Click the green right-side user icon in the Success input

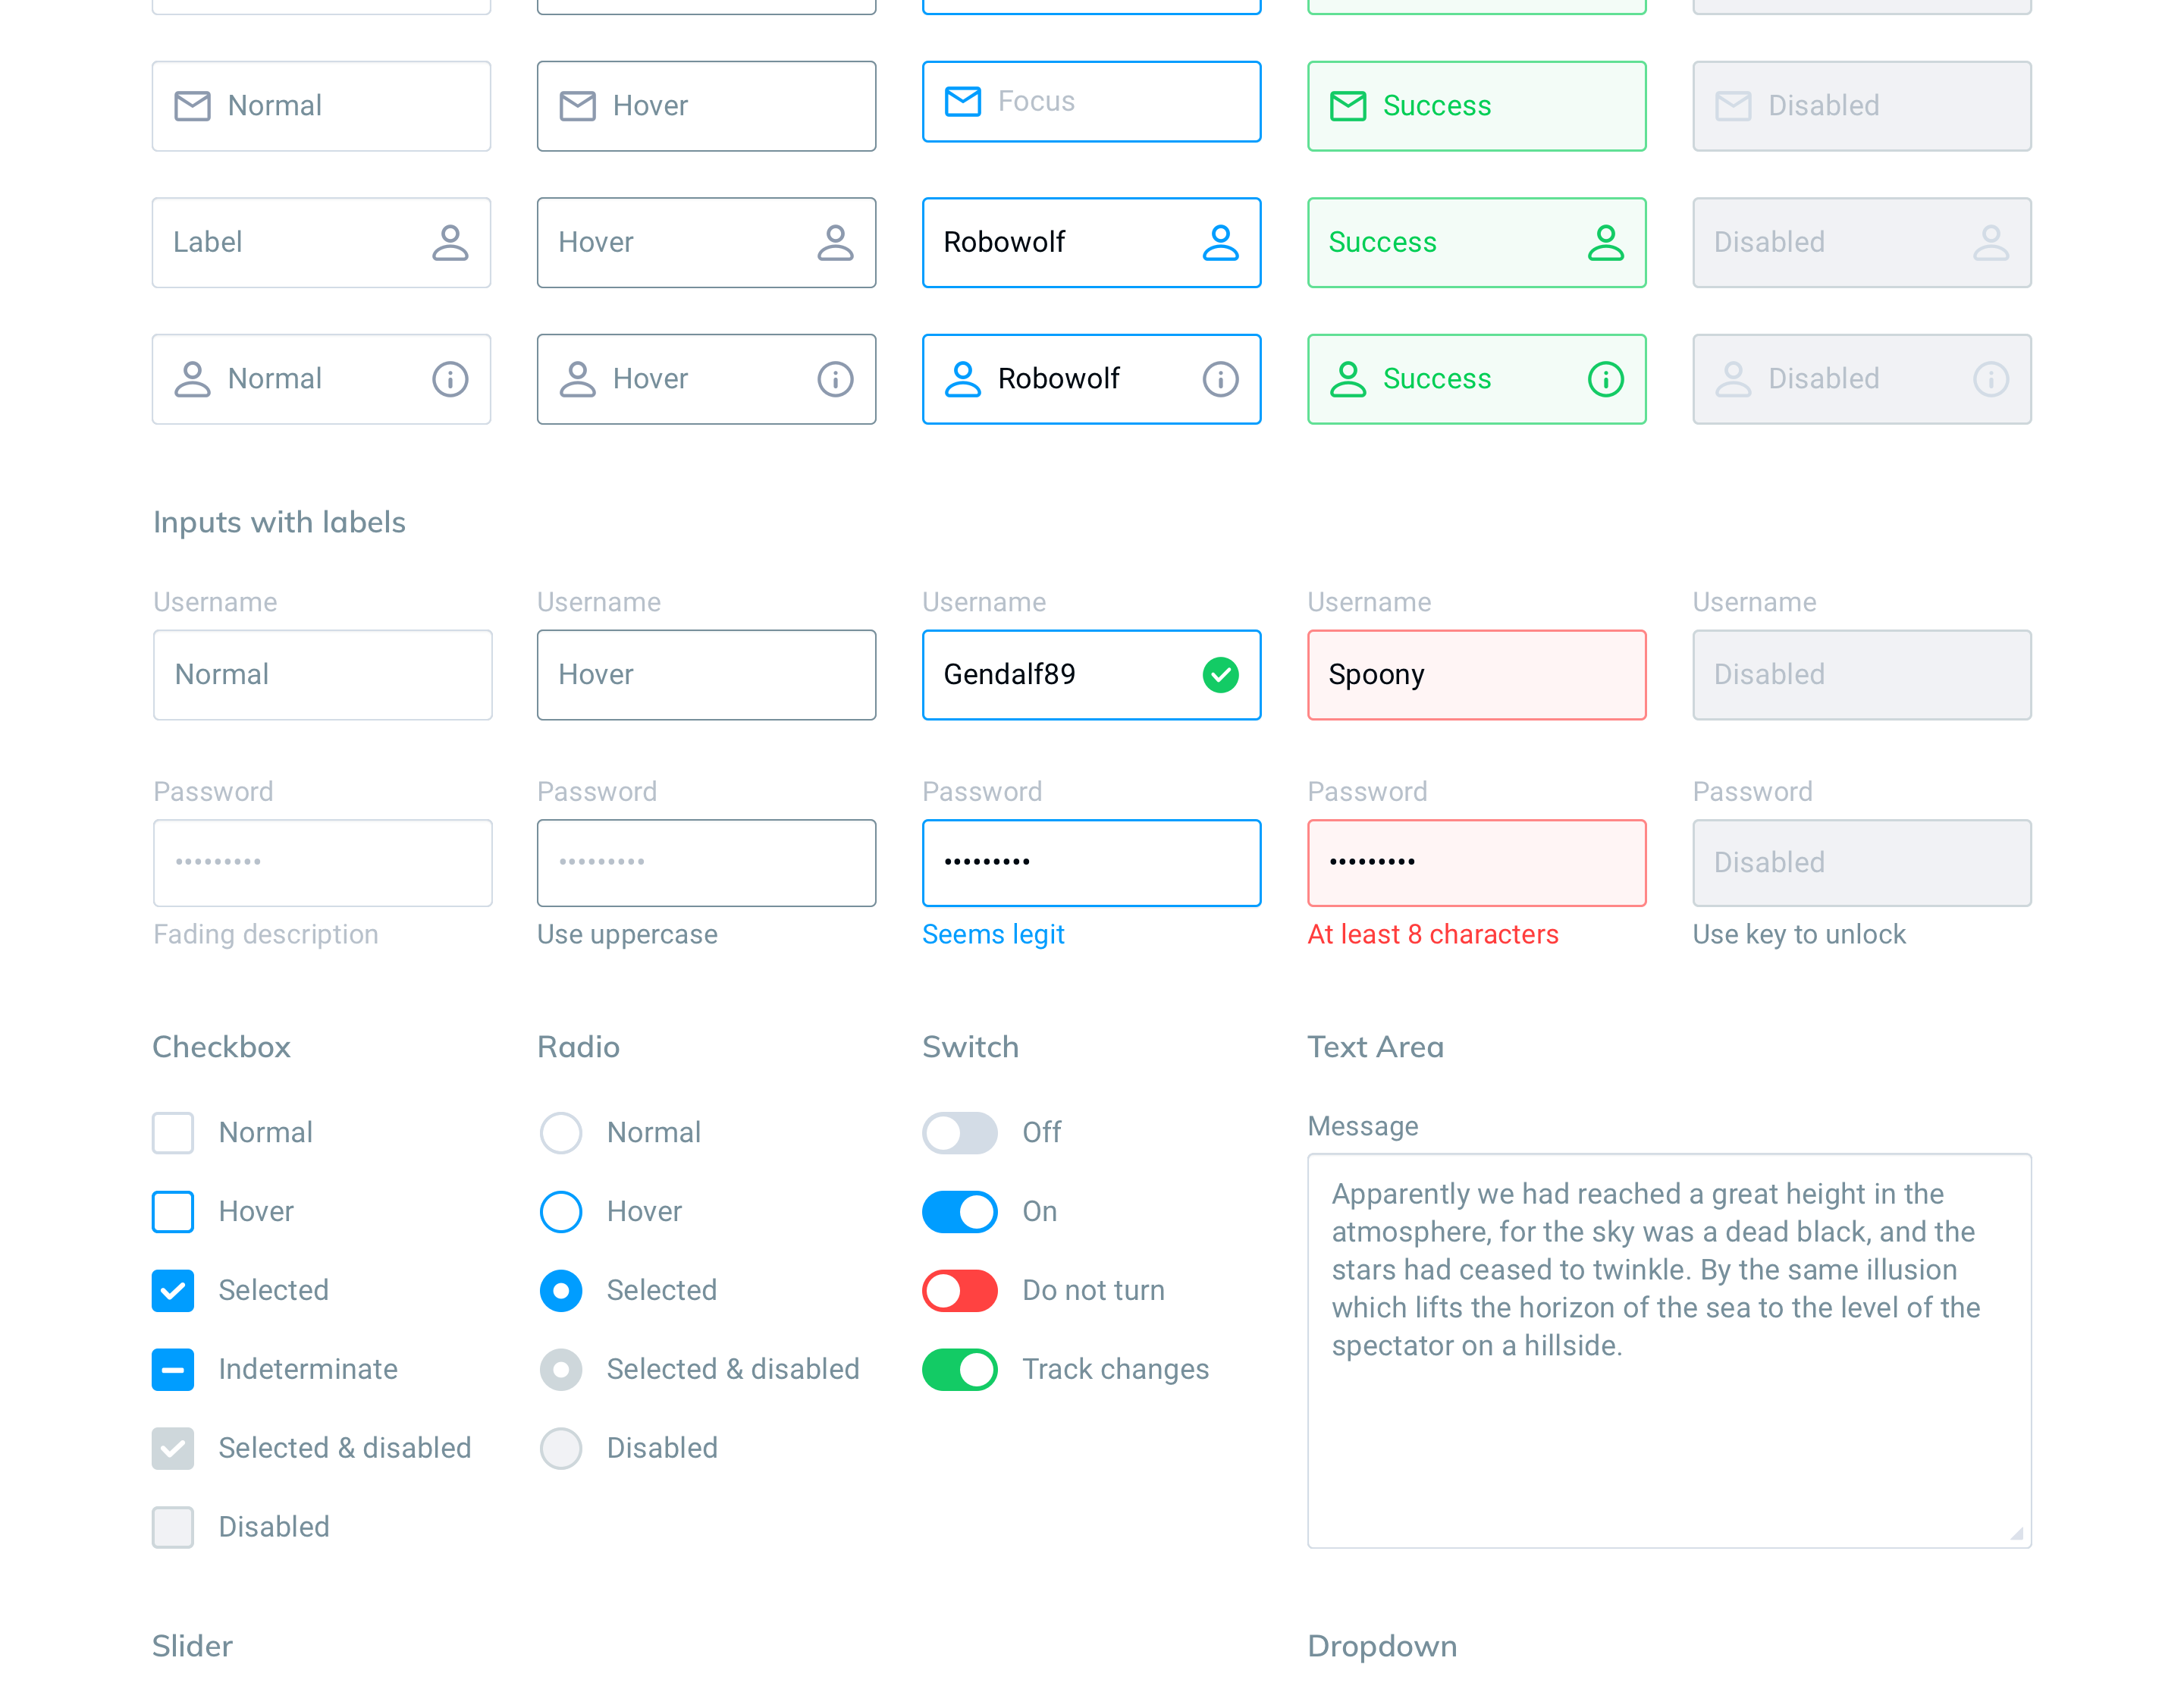1605,243
